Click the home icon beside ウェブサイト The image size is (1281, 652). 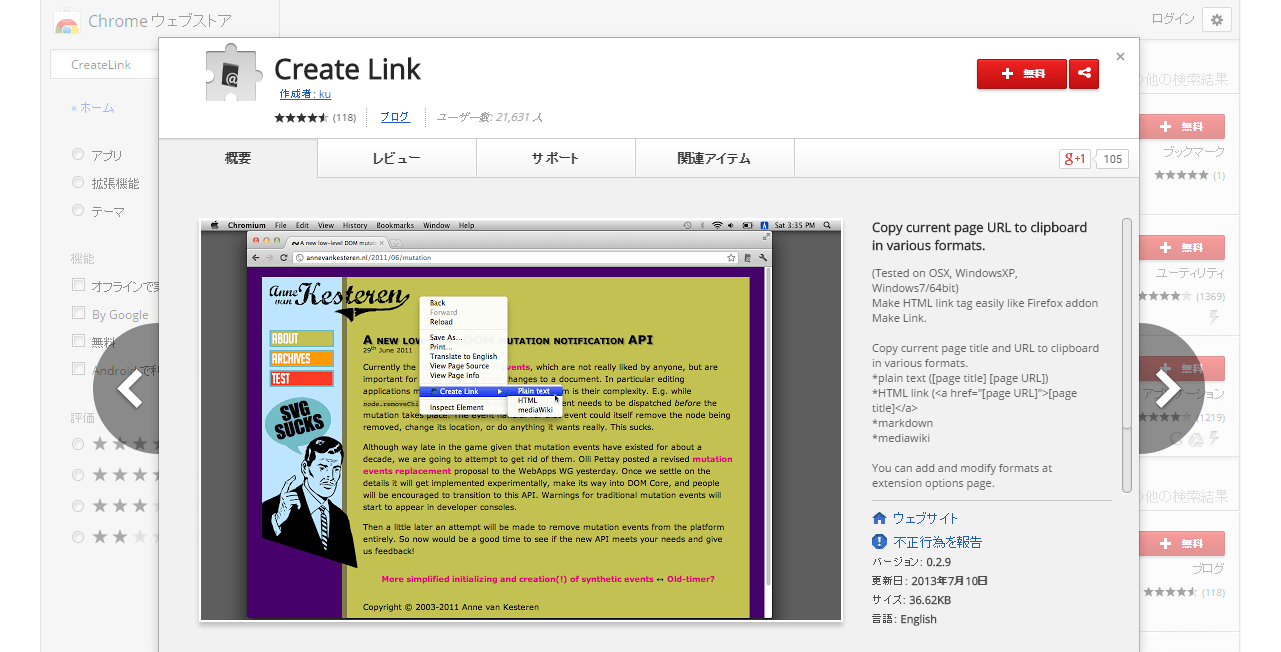(879, 518)
